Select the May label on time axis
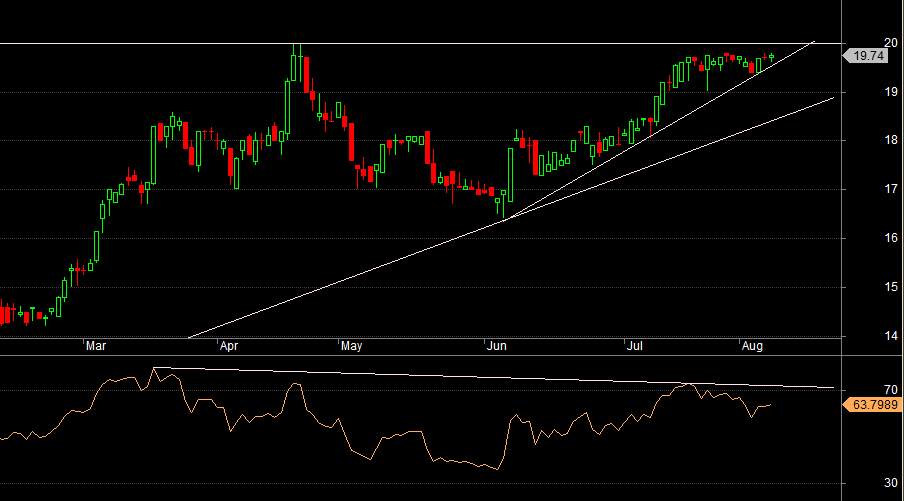Viewport: 904px width, 501px height. [x=351, y=346]
